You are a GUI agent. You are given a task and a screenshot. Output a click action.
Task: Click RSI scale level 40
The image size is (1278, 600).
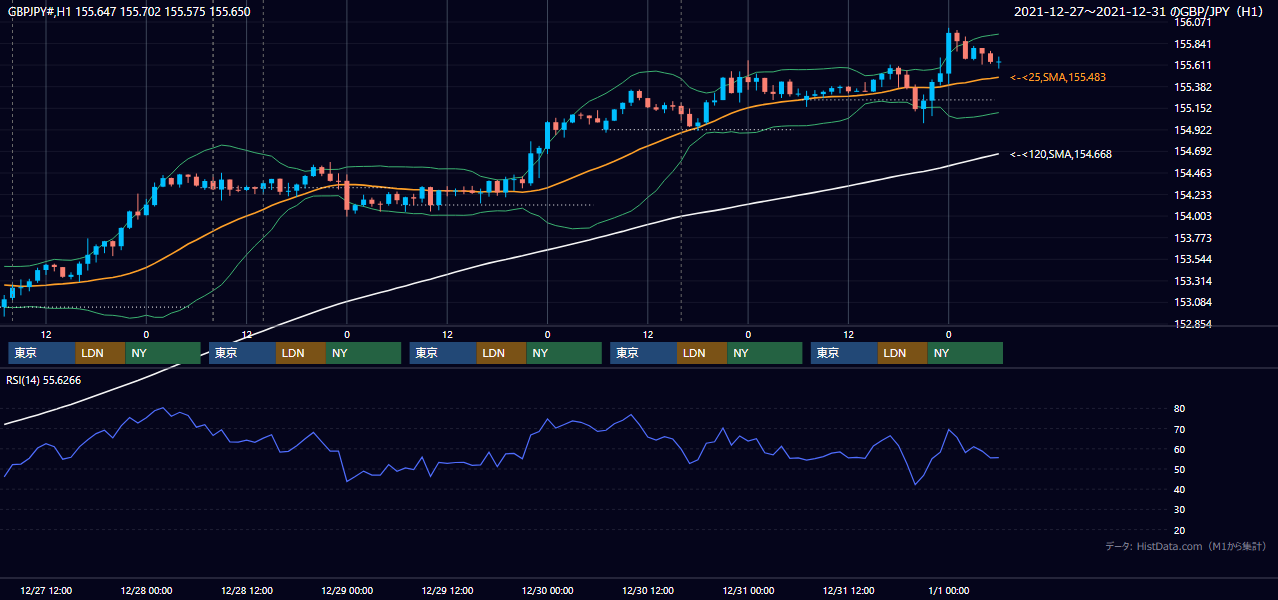click(1180, 489)
